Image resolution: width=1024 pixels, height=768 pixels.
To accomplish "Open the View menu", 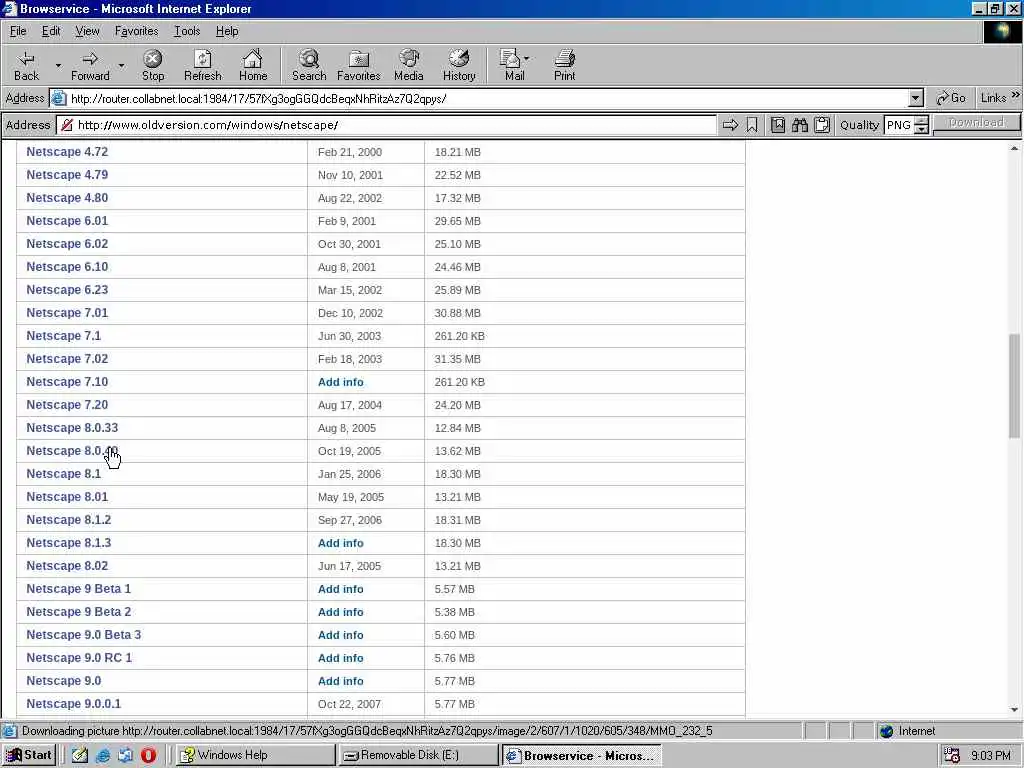I will click(x=87, y=31).
